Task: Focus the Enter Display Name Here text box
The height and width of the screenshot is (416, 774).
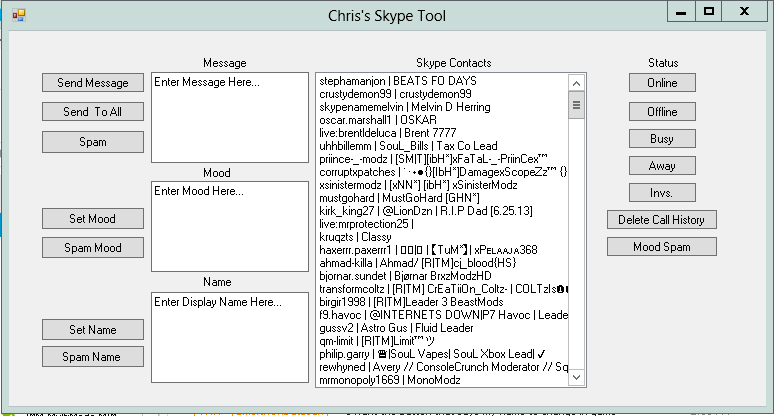Action: 230,338
